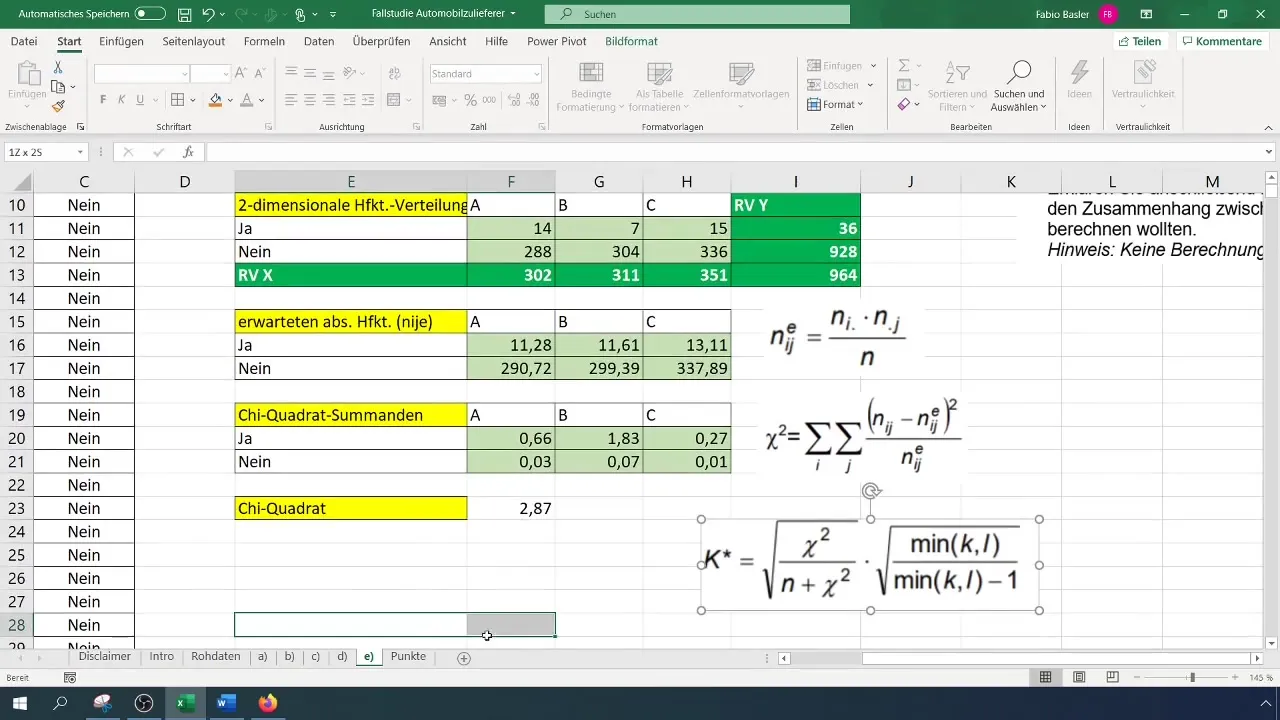The image size is (1280, 720).
Task: Click the increase decimal places icon
Action: tap(514, 100)
